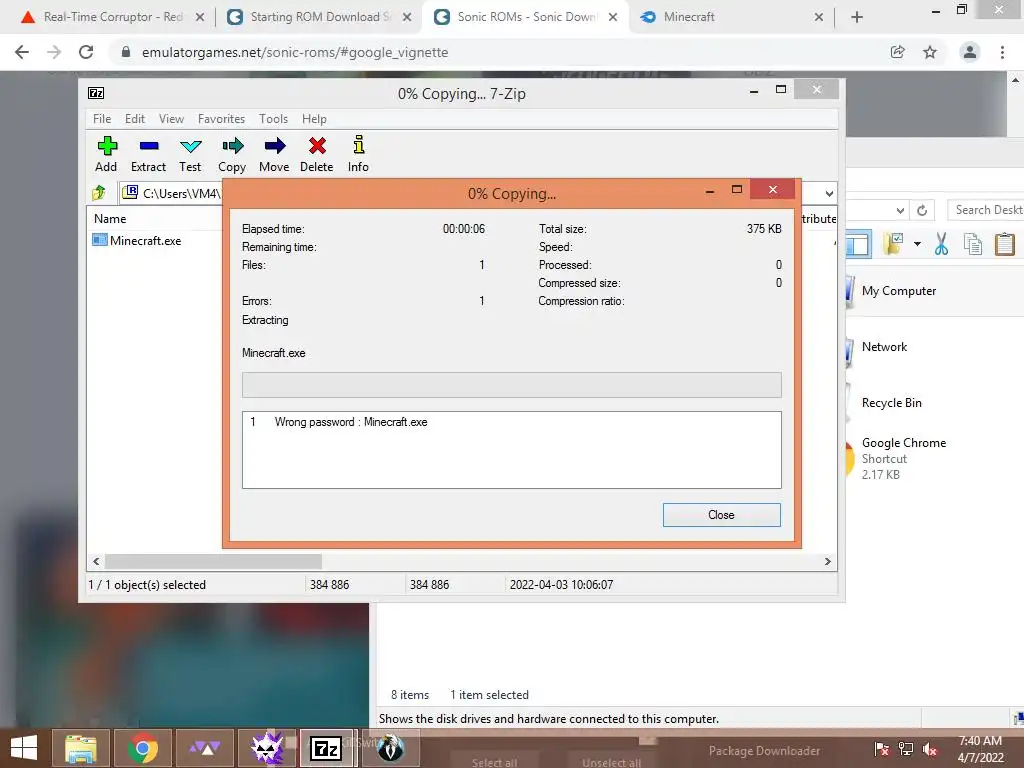
Task: Close the copying error dialog with Close
Action: click(x=722, y=515)
